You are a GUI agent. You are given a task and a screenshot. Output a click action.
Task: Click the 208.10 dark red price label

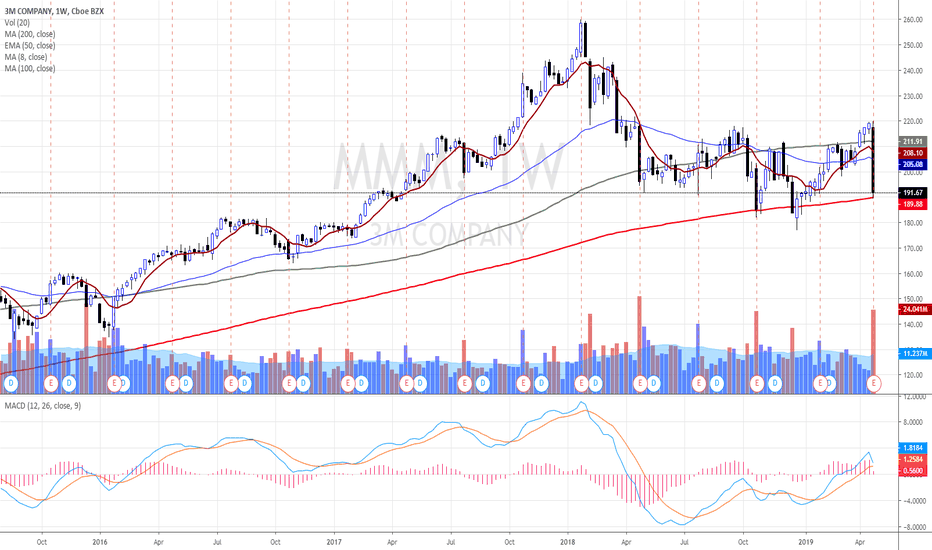coord(912,153)
